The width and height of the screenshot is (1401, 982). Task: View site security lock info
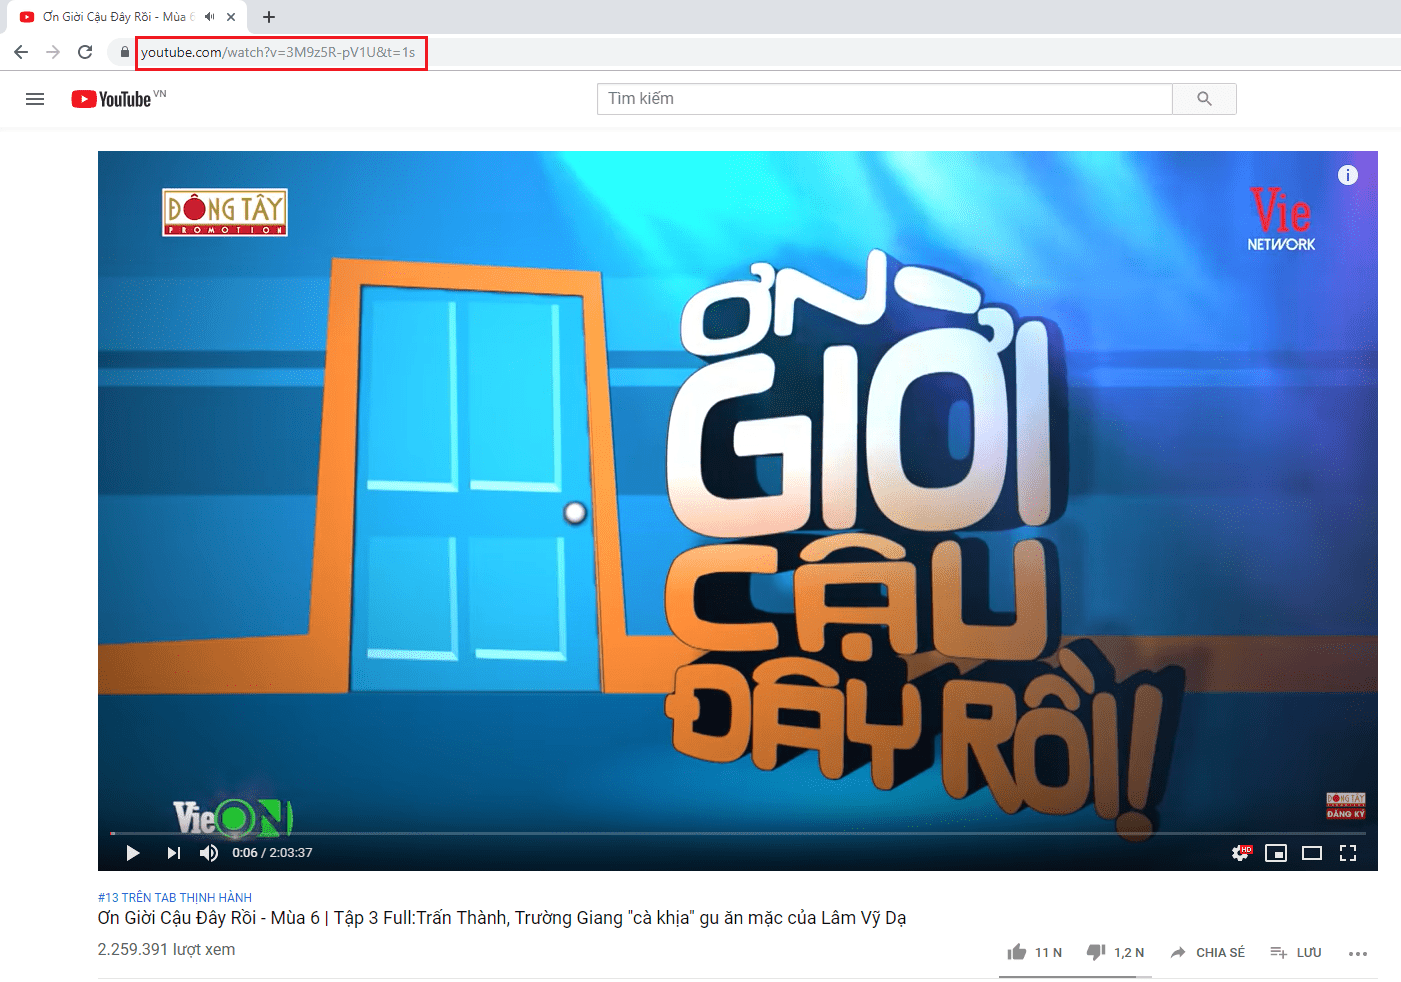(x=125, y=52)
